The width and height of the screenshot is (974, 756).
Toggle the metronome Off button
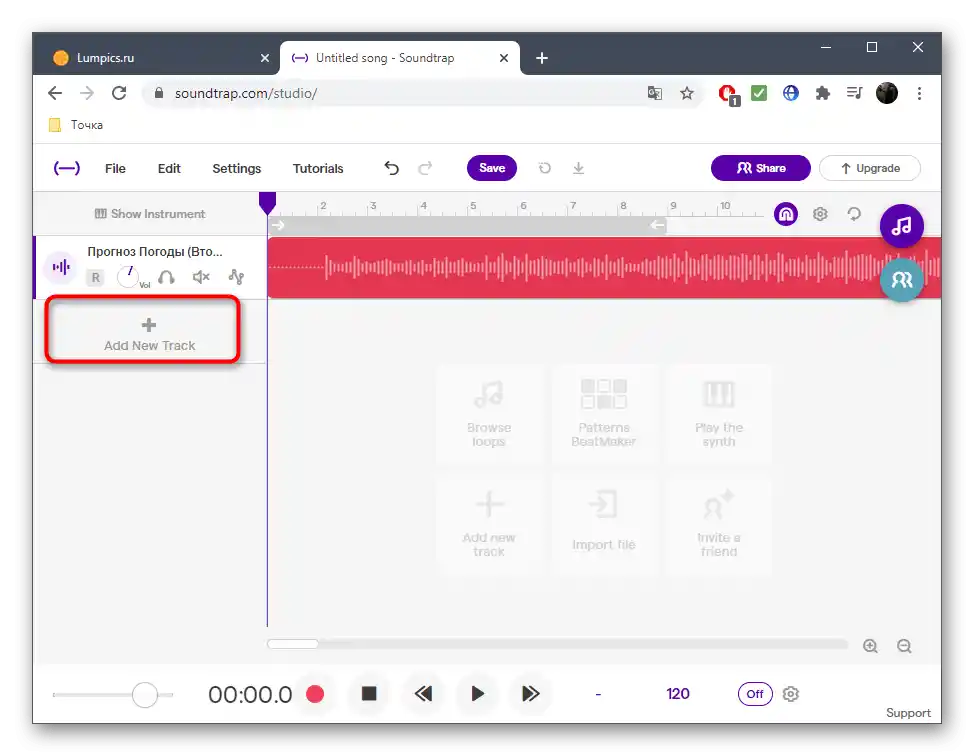[x=755, y=694]
